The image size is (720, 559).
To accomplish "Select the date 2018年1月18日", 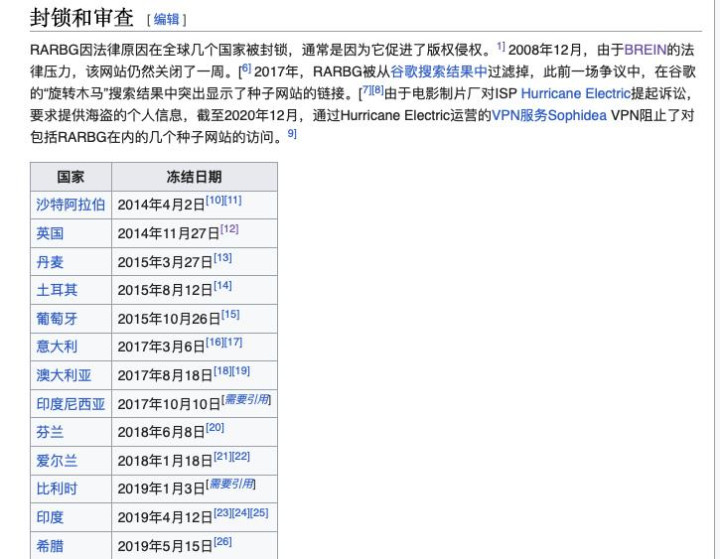I will [165, 460].
